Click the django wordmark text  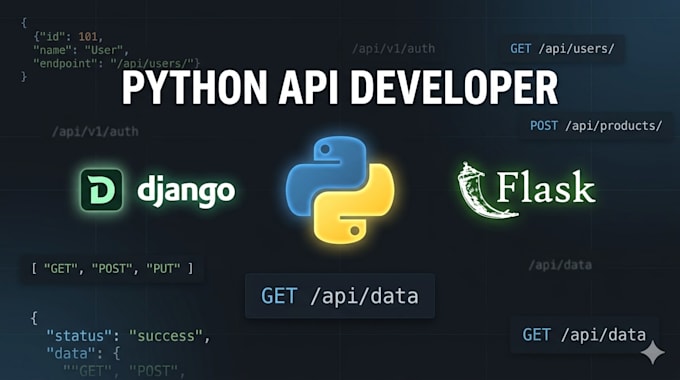[186, 191]
